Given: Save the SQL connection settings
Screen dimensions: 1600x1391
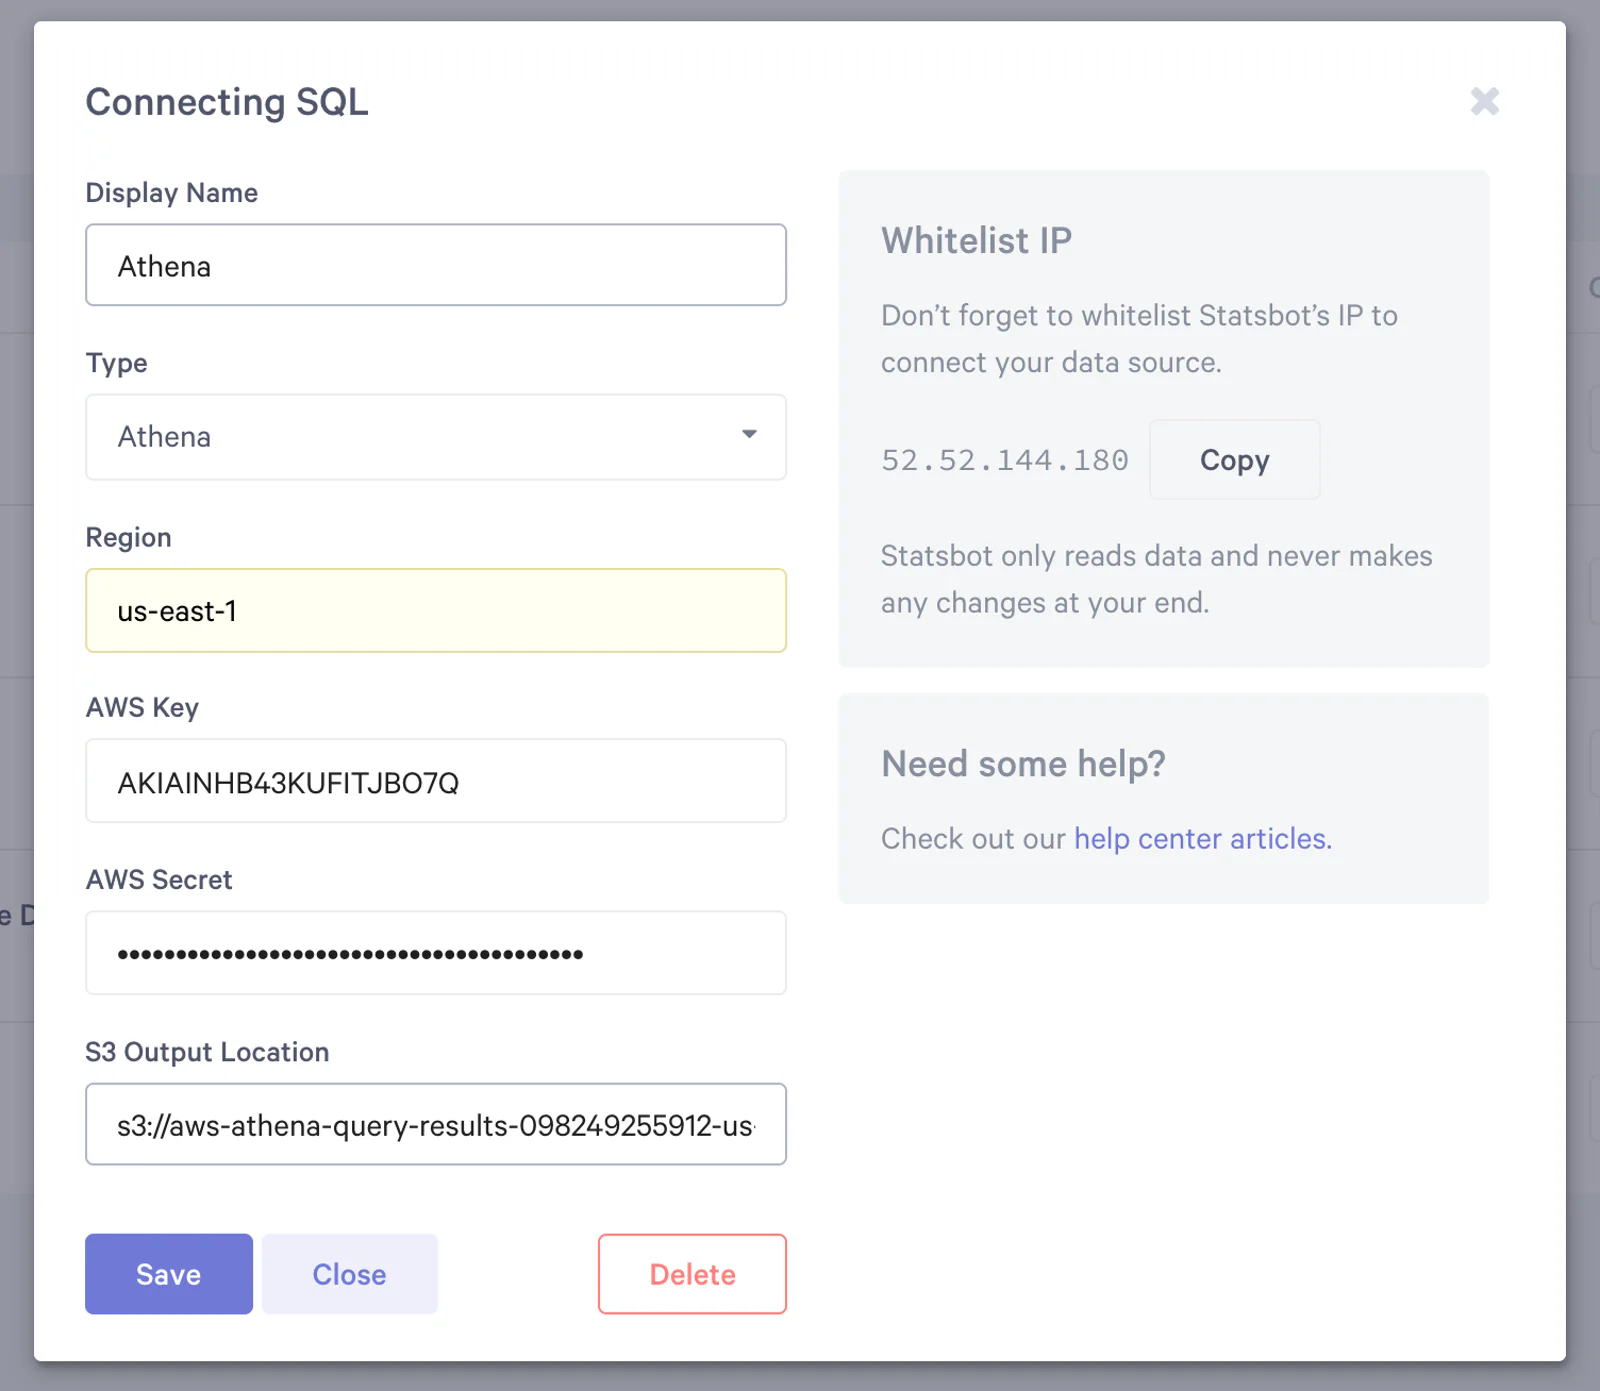Looking at the screenshot, I should pyautogui.click(x=169, y=1274).
